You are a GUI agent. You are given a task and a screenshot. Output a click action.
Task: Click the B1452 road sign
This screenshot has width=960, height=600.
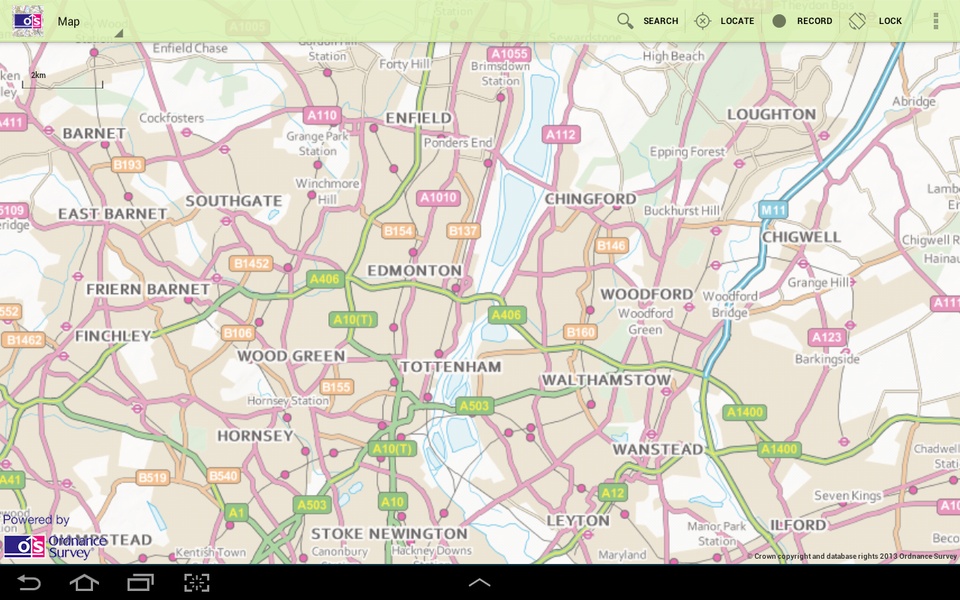click(x=252, y=263)
